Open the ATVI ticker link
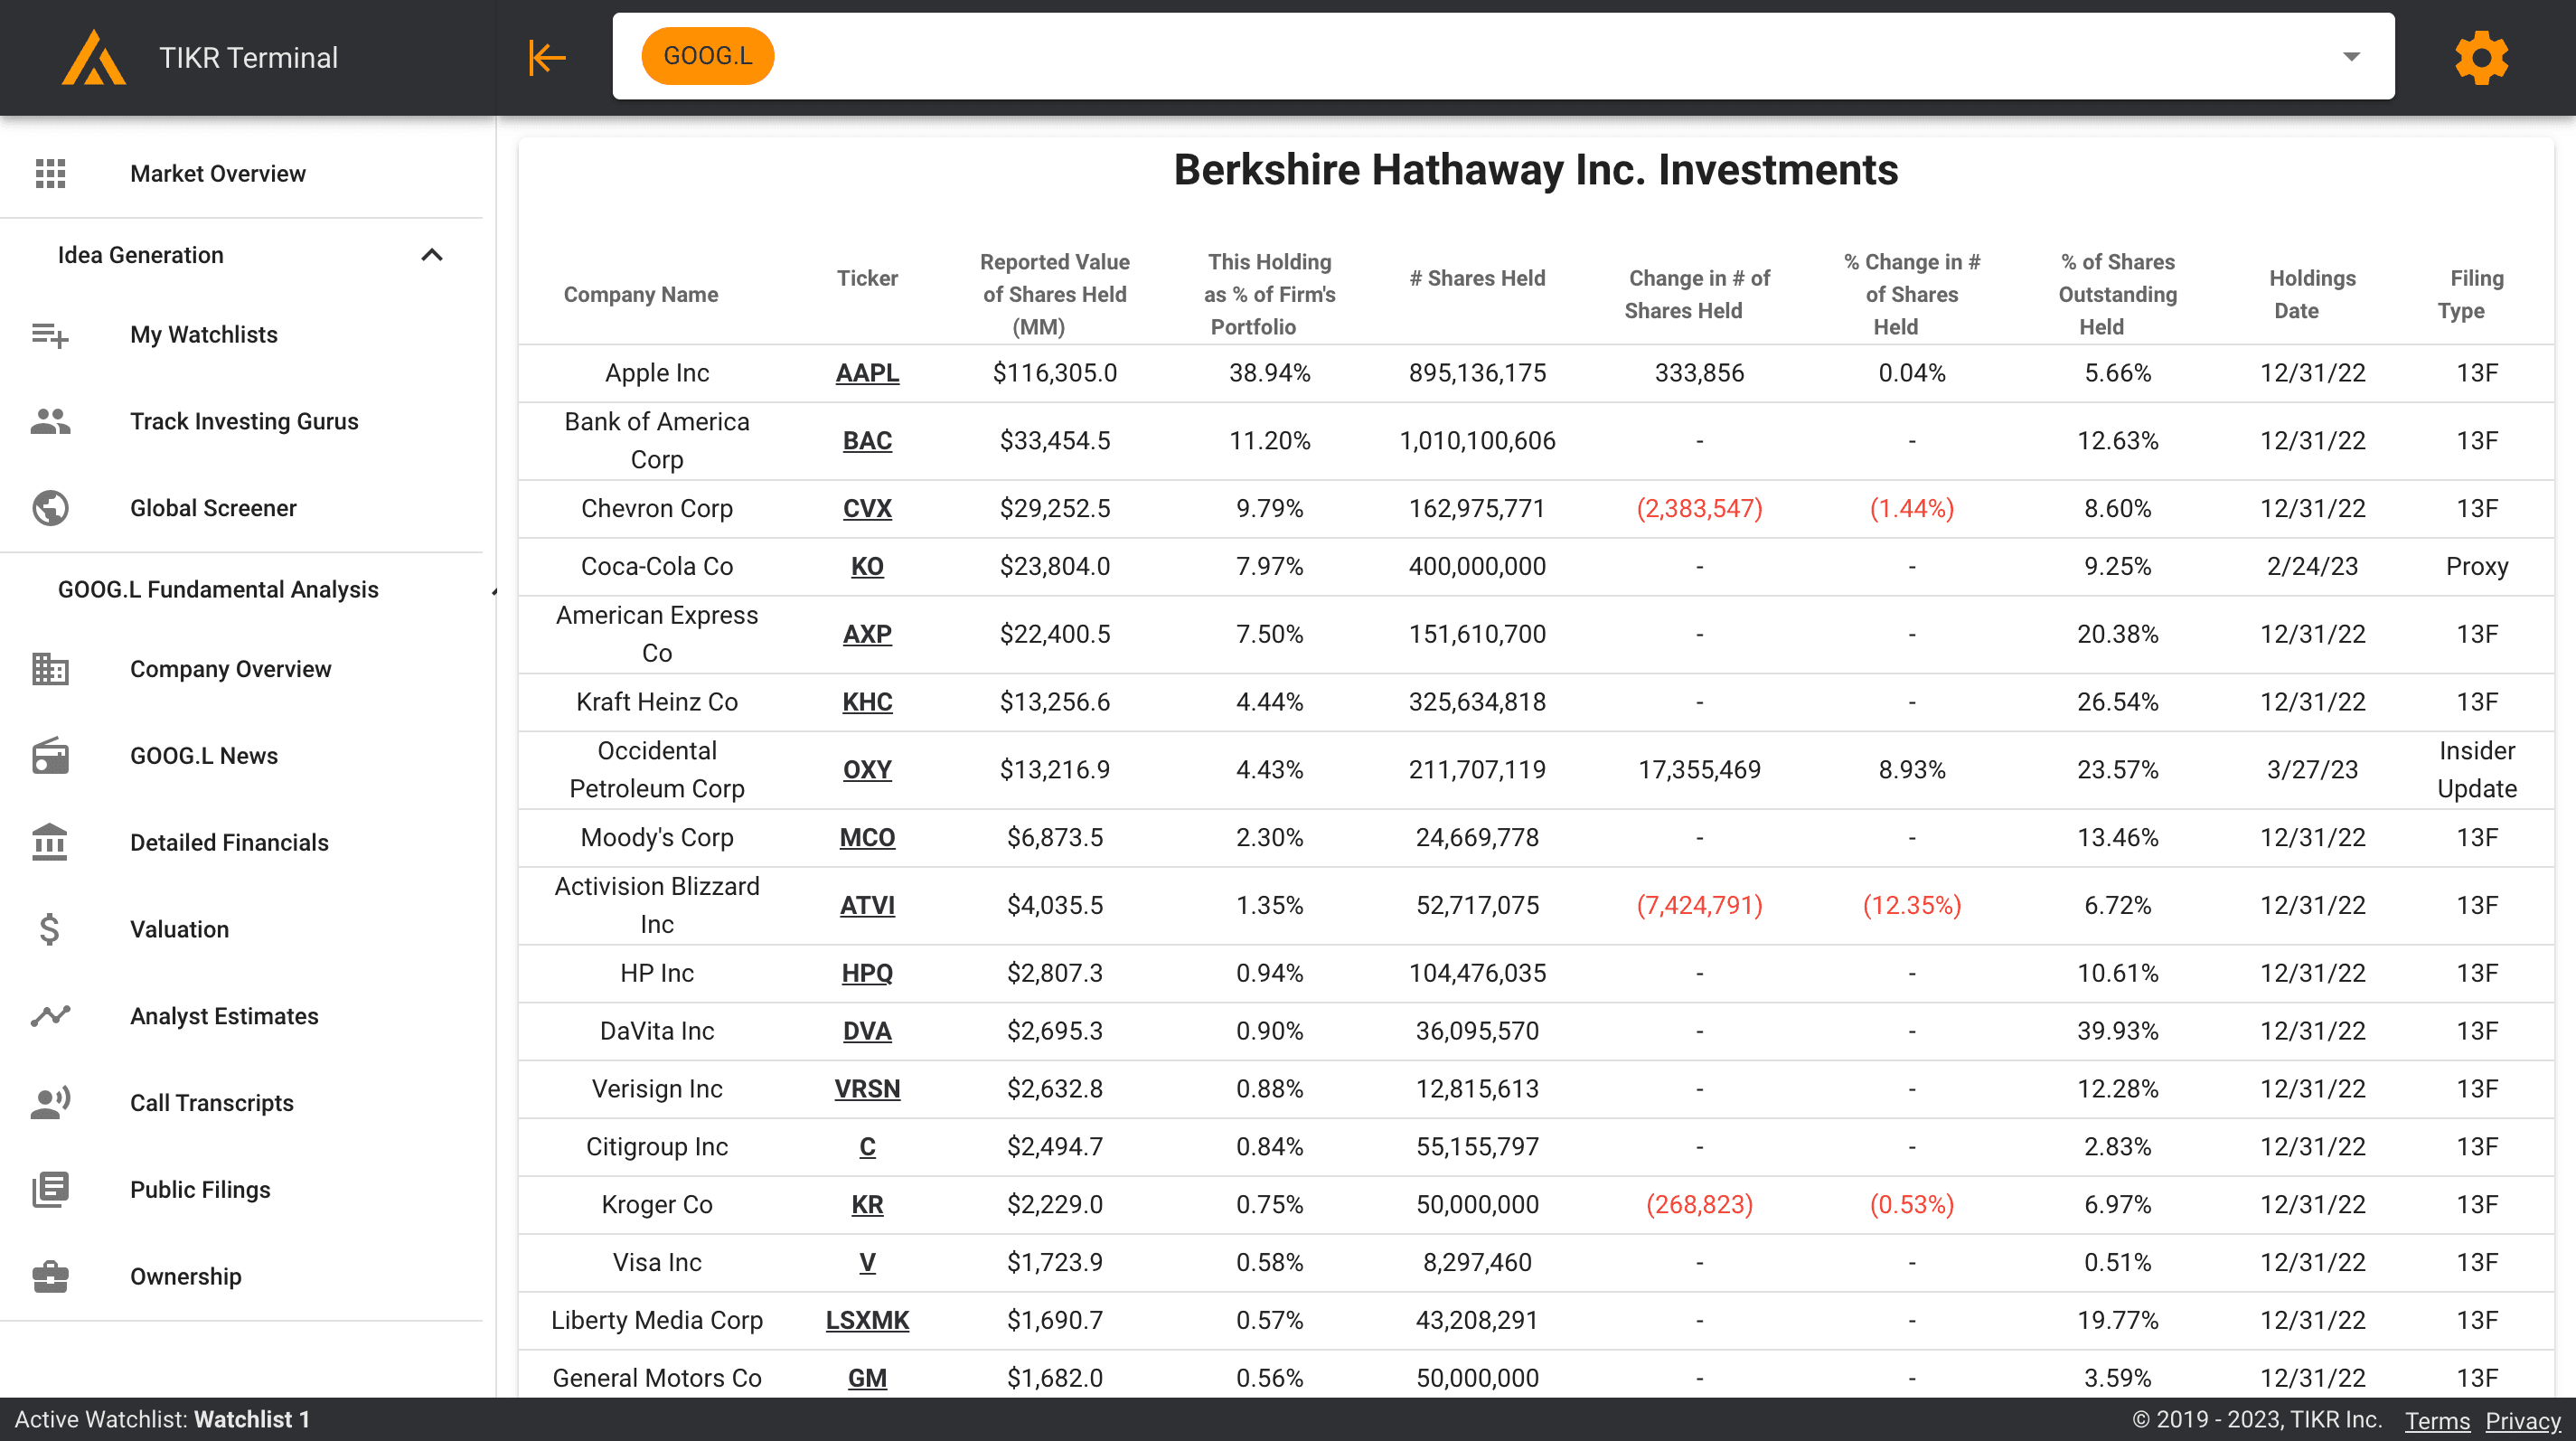This screenshot has height=1441, width=2576. tap(867, 905)
